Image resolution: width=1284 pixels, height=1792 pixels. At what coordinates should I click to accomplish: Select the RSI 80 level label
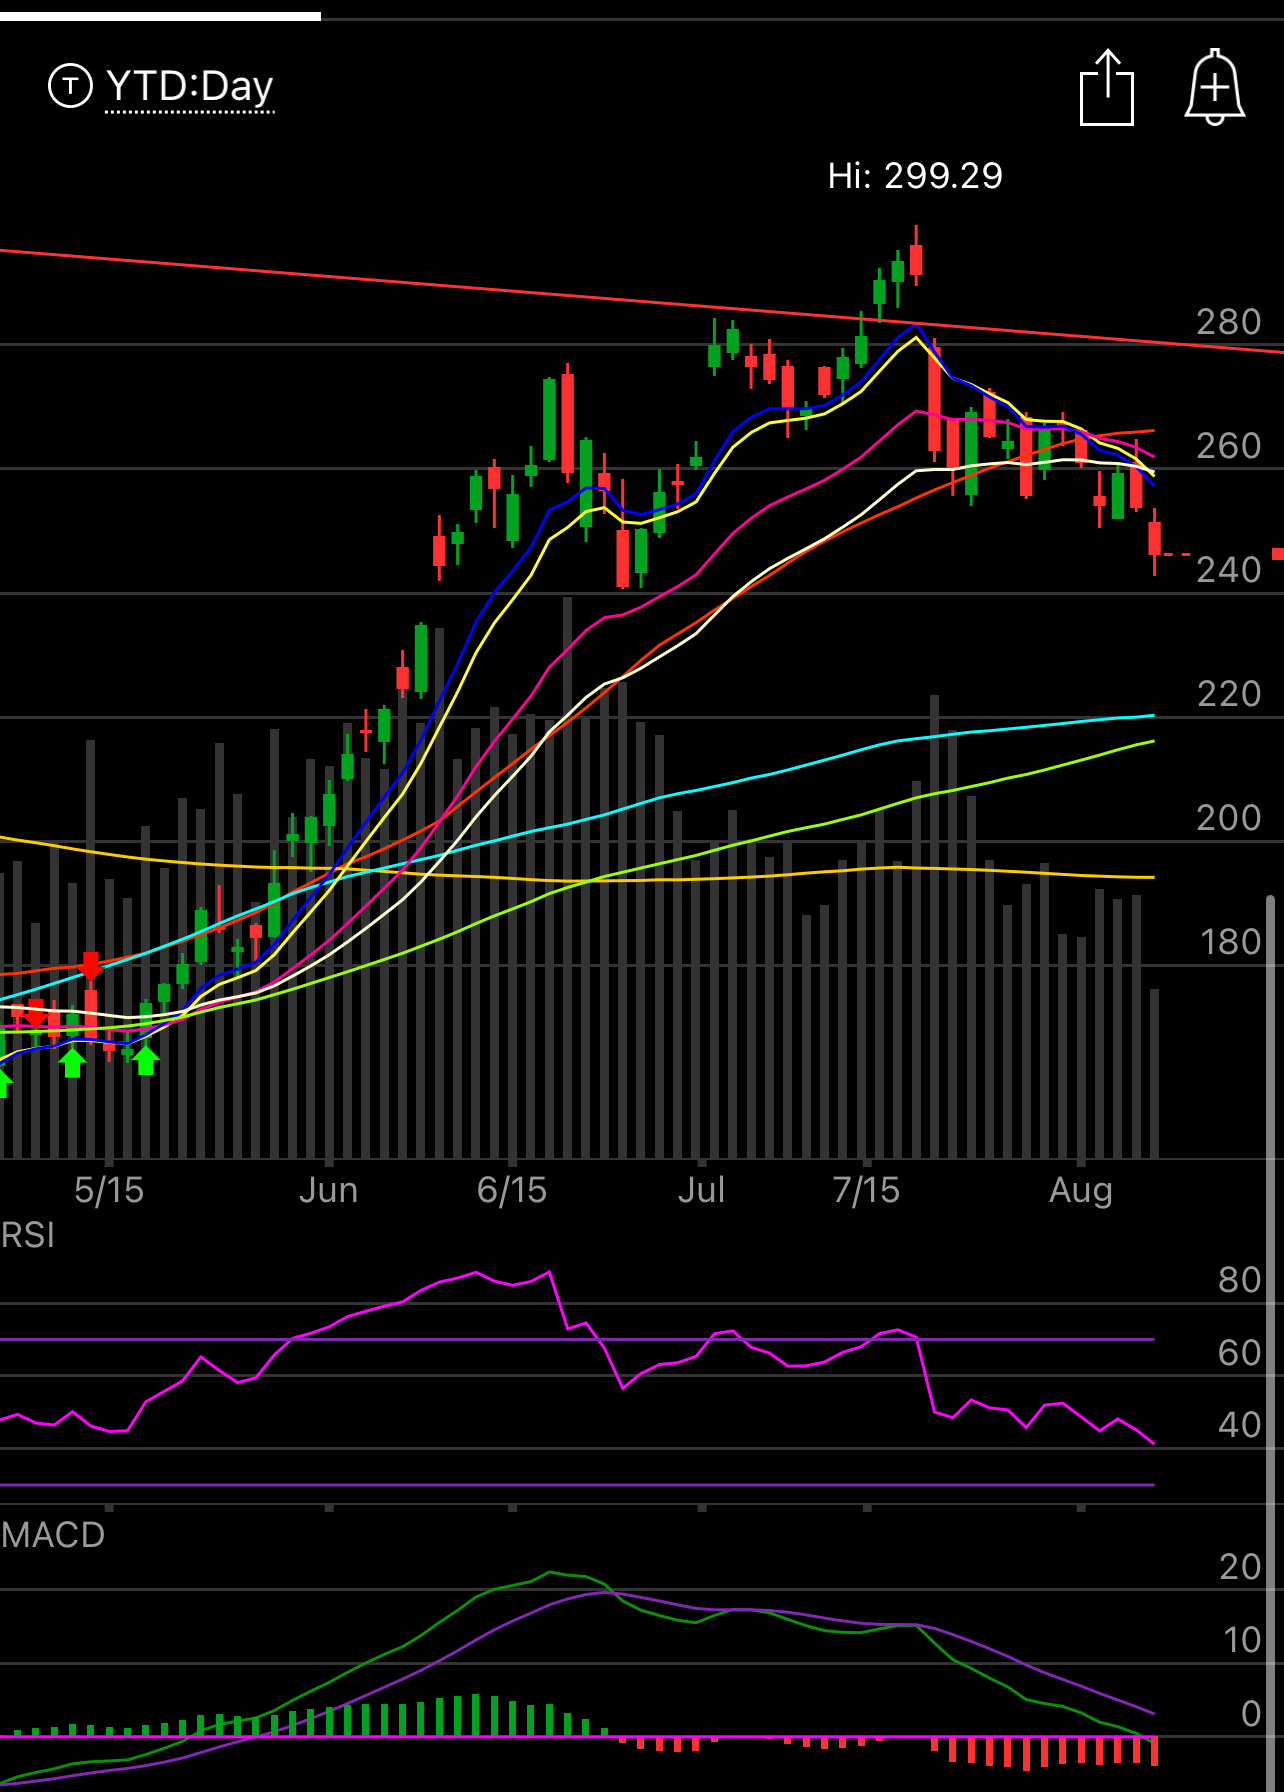1239,1280
